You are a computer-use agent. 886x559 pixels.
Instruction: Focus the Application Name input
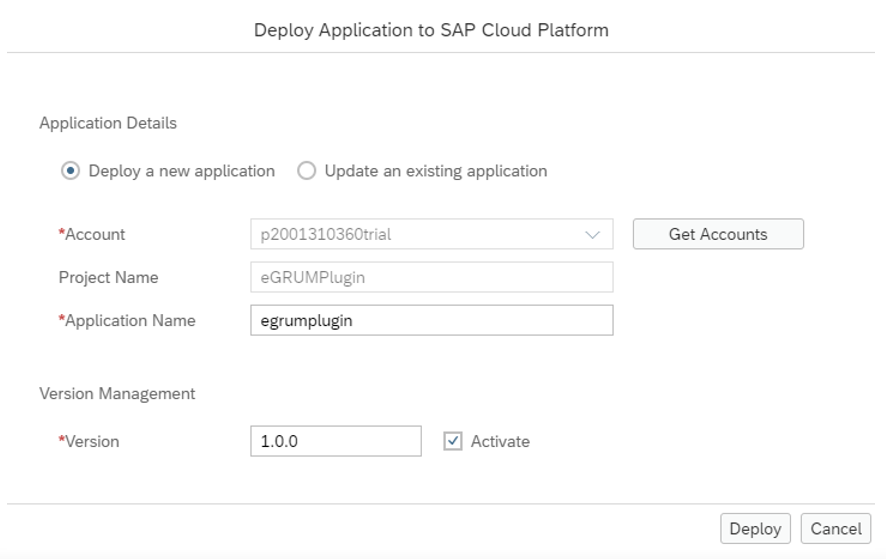pos(432,320)
